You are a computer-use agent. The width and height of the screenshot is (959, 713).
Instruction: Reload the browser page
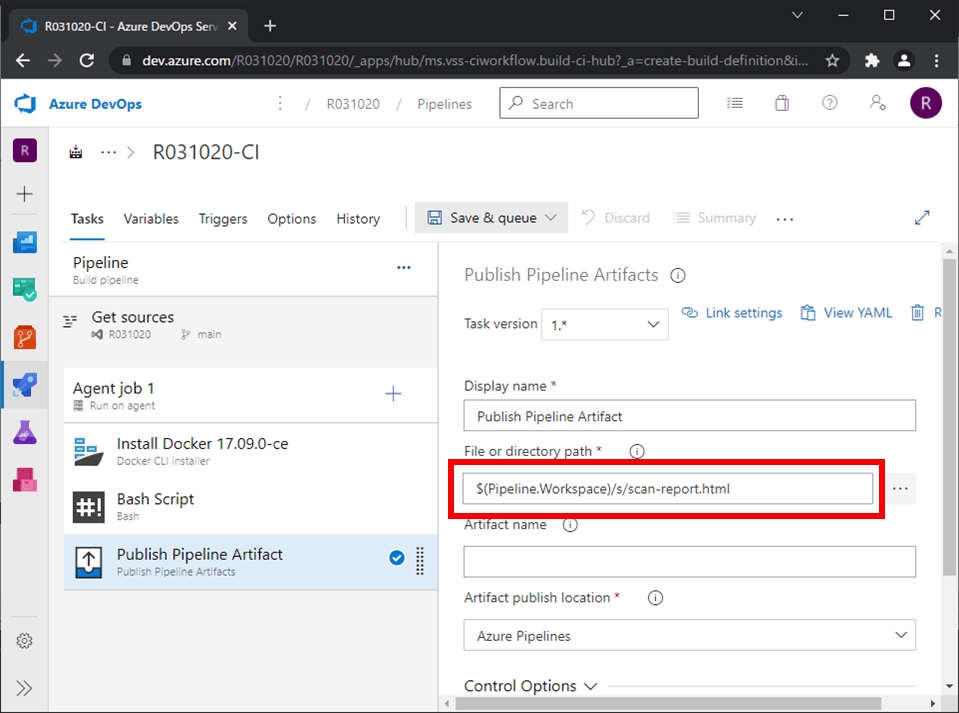click(87, 61)
